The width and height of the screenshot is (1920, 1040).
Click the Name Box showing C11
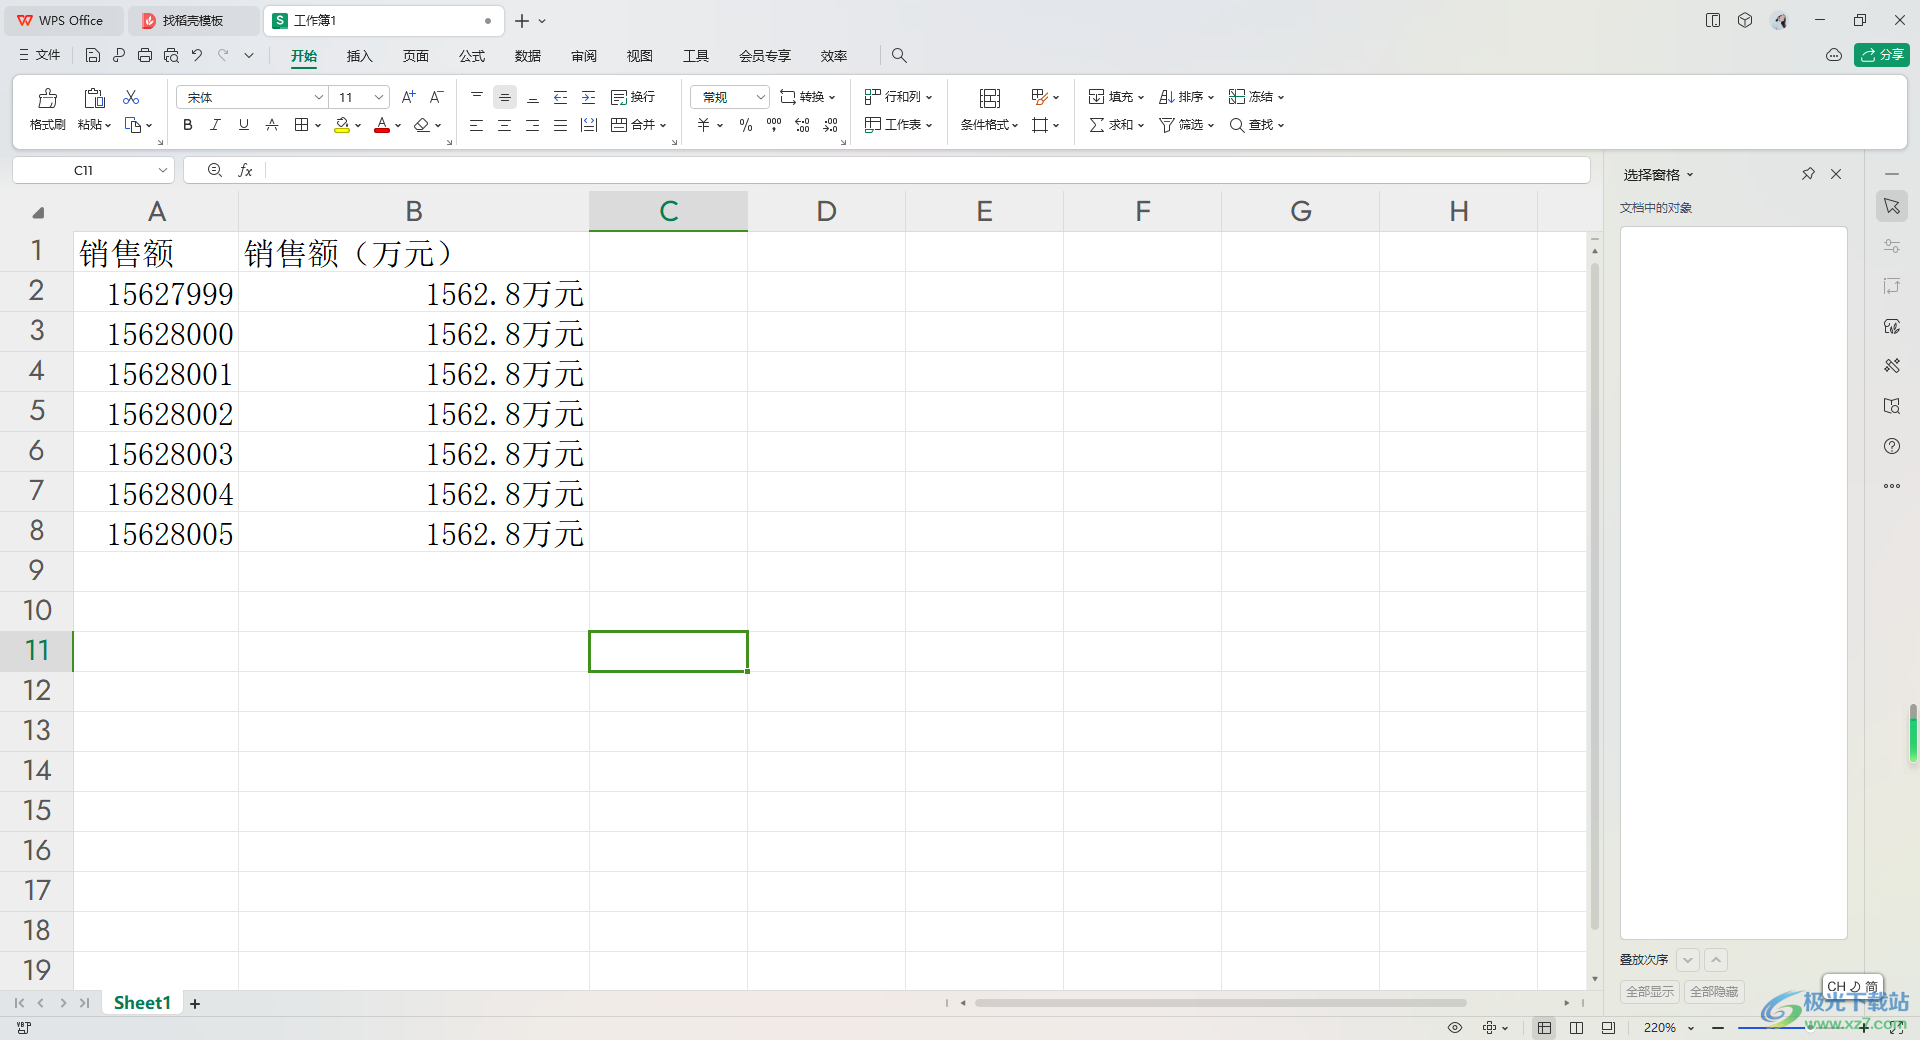94,170
